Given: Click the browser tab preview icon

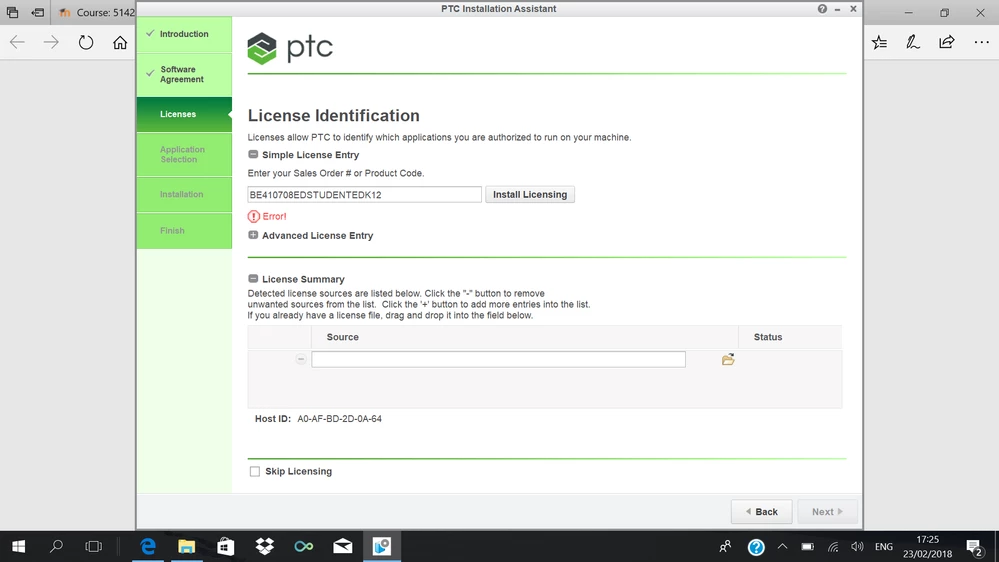Looking at the screenshot, I should coord(12,13).
